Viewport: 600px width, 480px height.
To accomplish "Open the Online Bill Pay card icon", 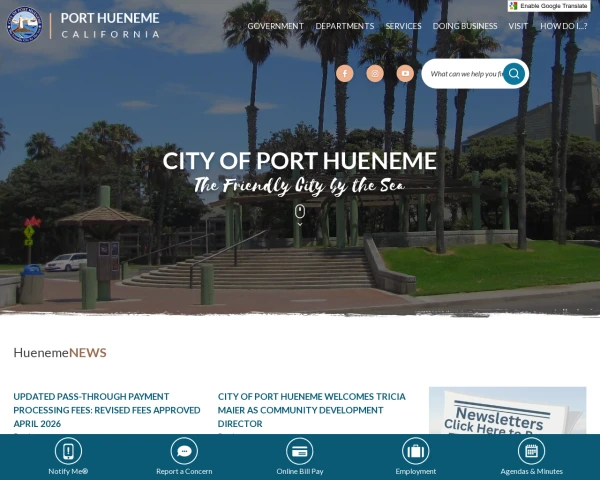I will [x=300, y=451].
